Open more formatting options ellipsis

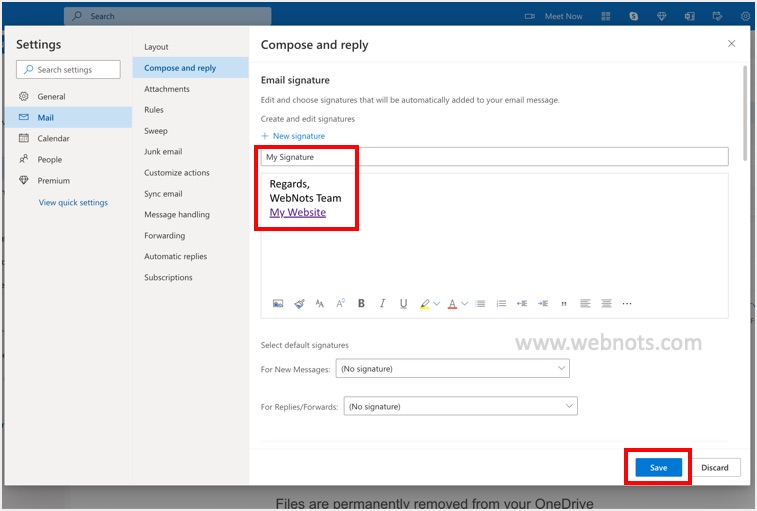point(627,304)
